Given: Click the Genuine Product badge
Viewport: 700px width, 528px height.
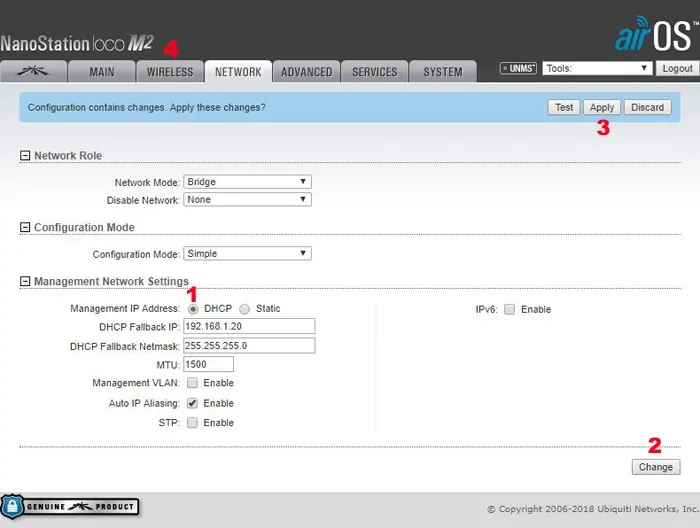Looking at the screenshot, I should click(70, 507).
